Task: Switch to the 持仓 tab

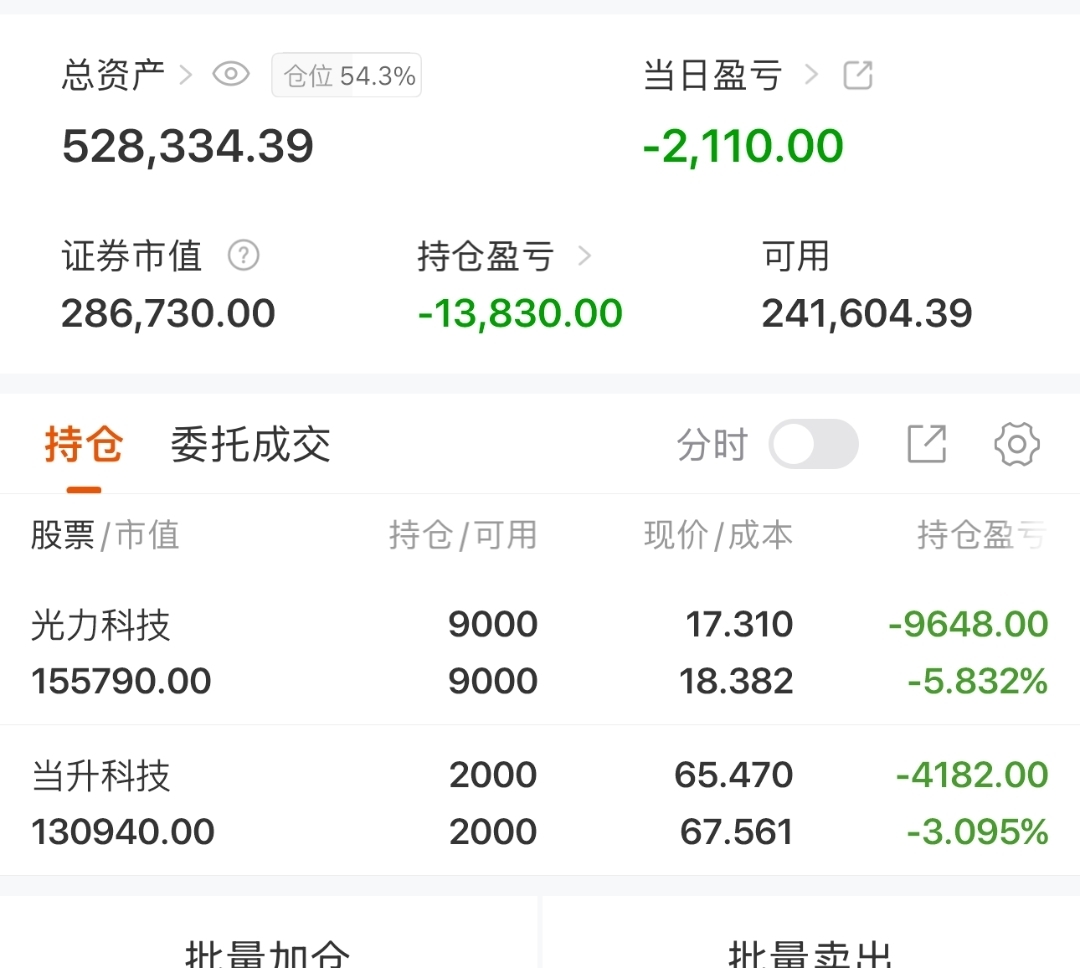Action: [84, 445]
